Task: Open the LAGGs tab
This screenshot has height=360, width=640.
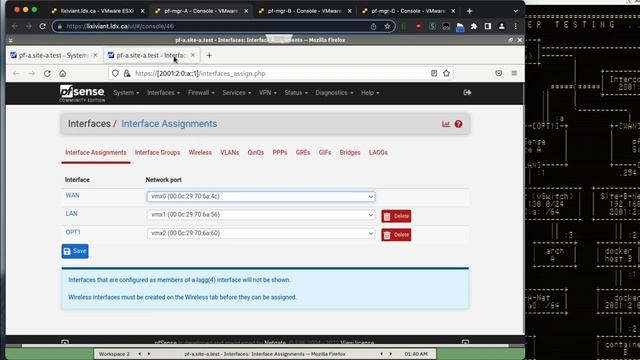Action: (x=378, y=153)
